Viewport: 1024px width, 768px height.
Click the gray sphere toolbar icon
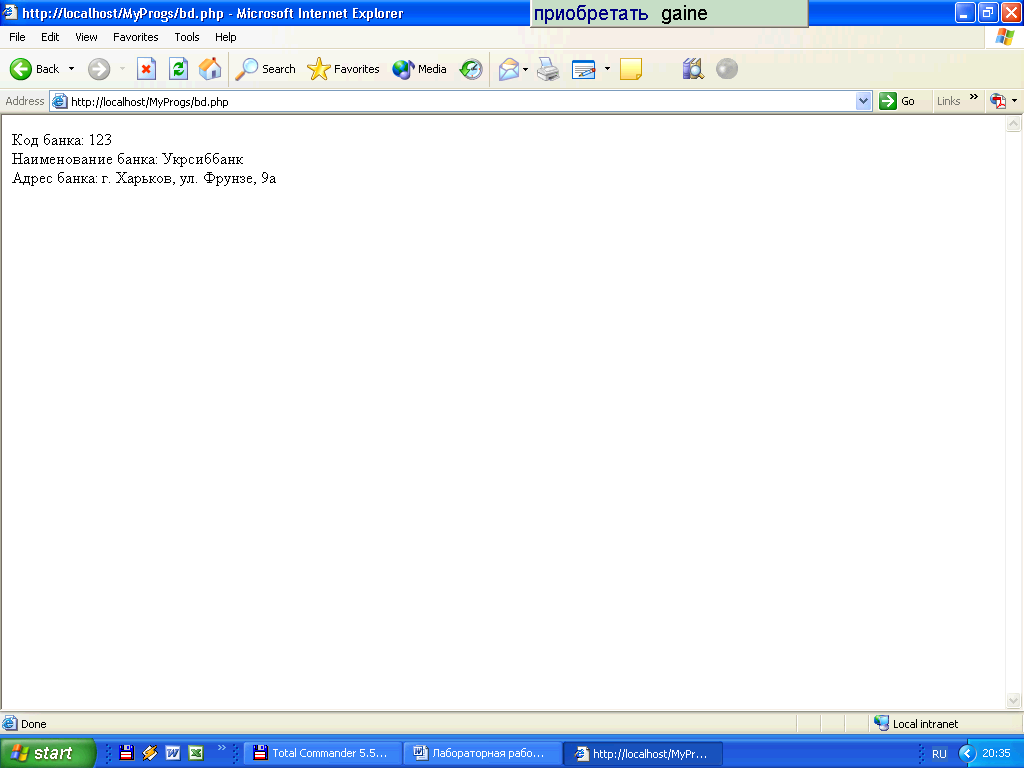point(727,69)
